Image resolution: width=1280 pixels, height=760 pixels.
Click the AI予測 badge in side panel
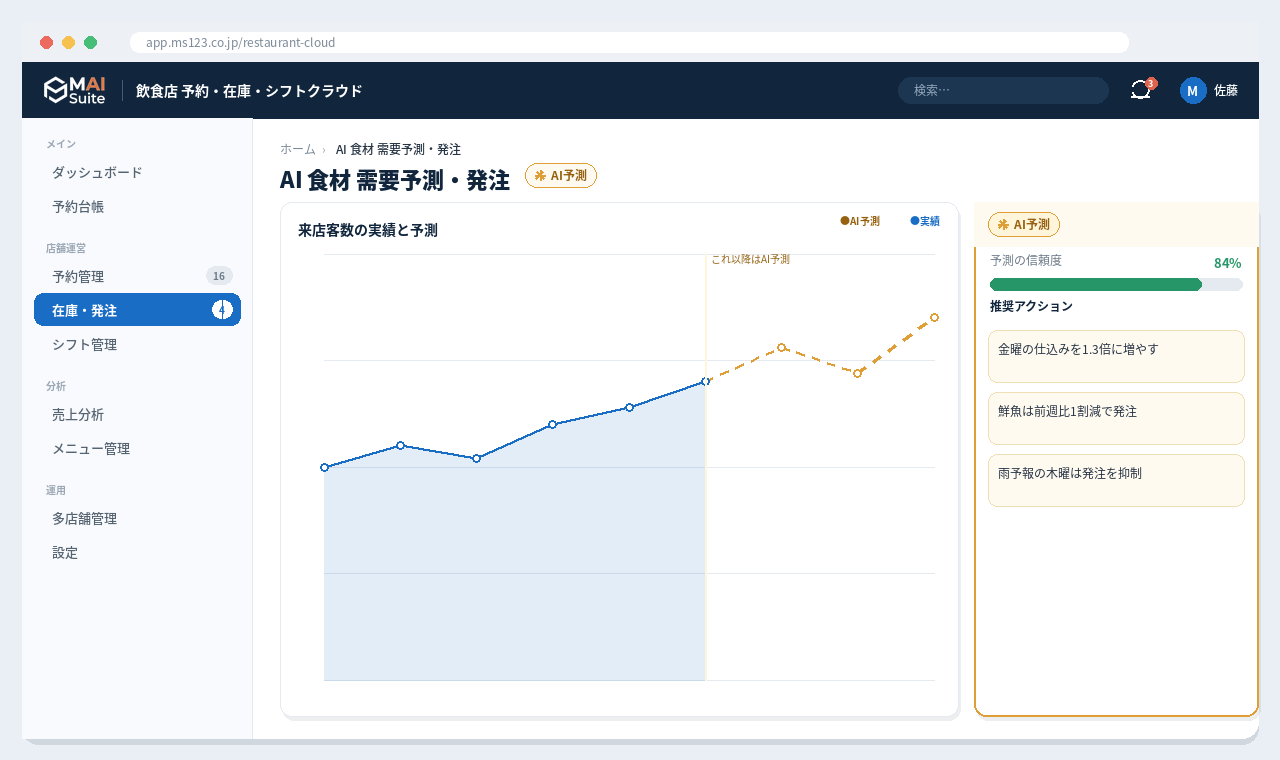1024,224
